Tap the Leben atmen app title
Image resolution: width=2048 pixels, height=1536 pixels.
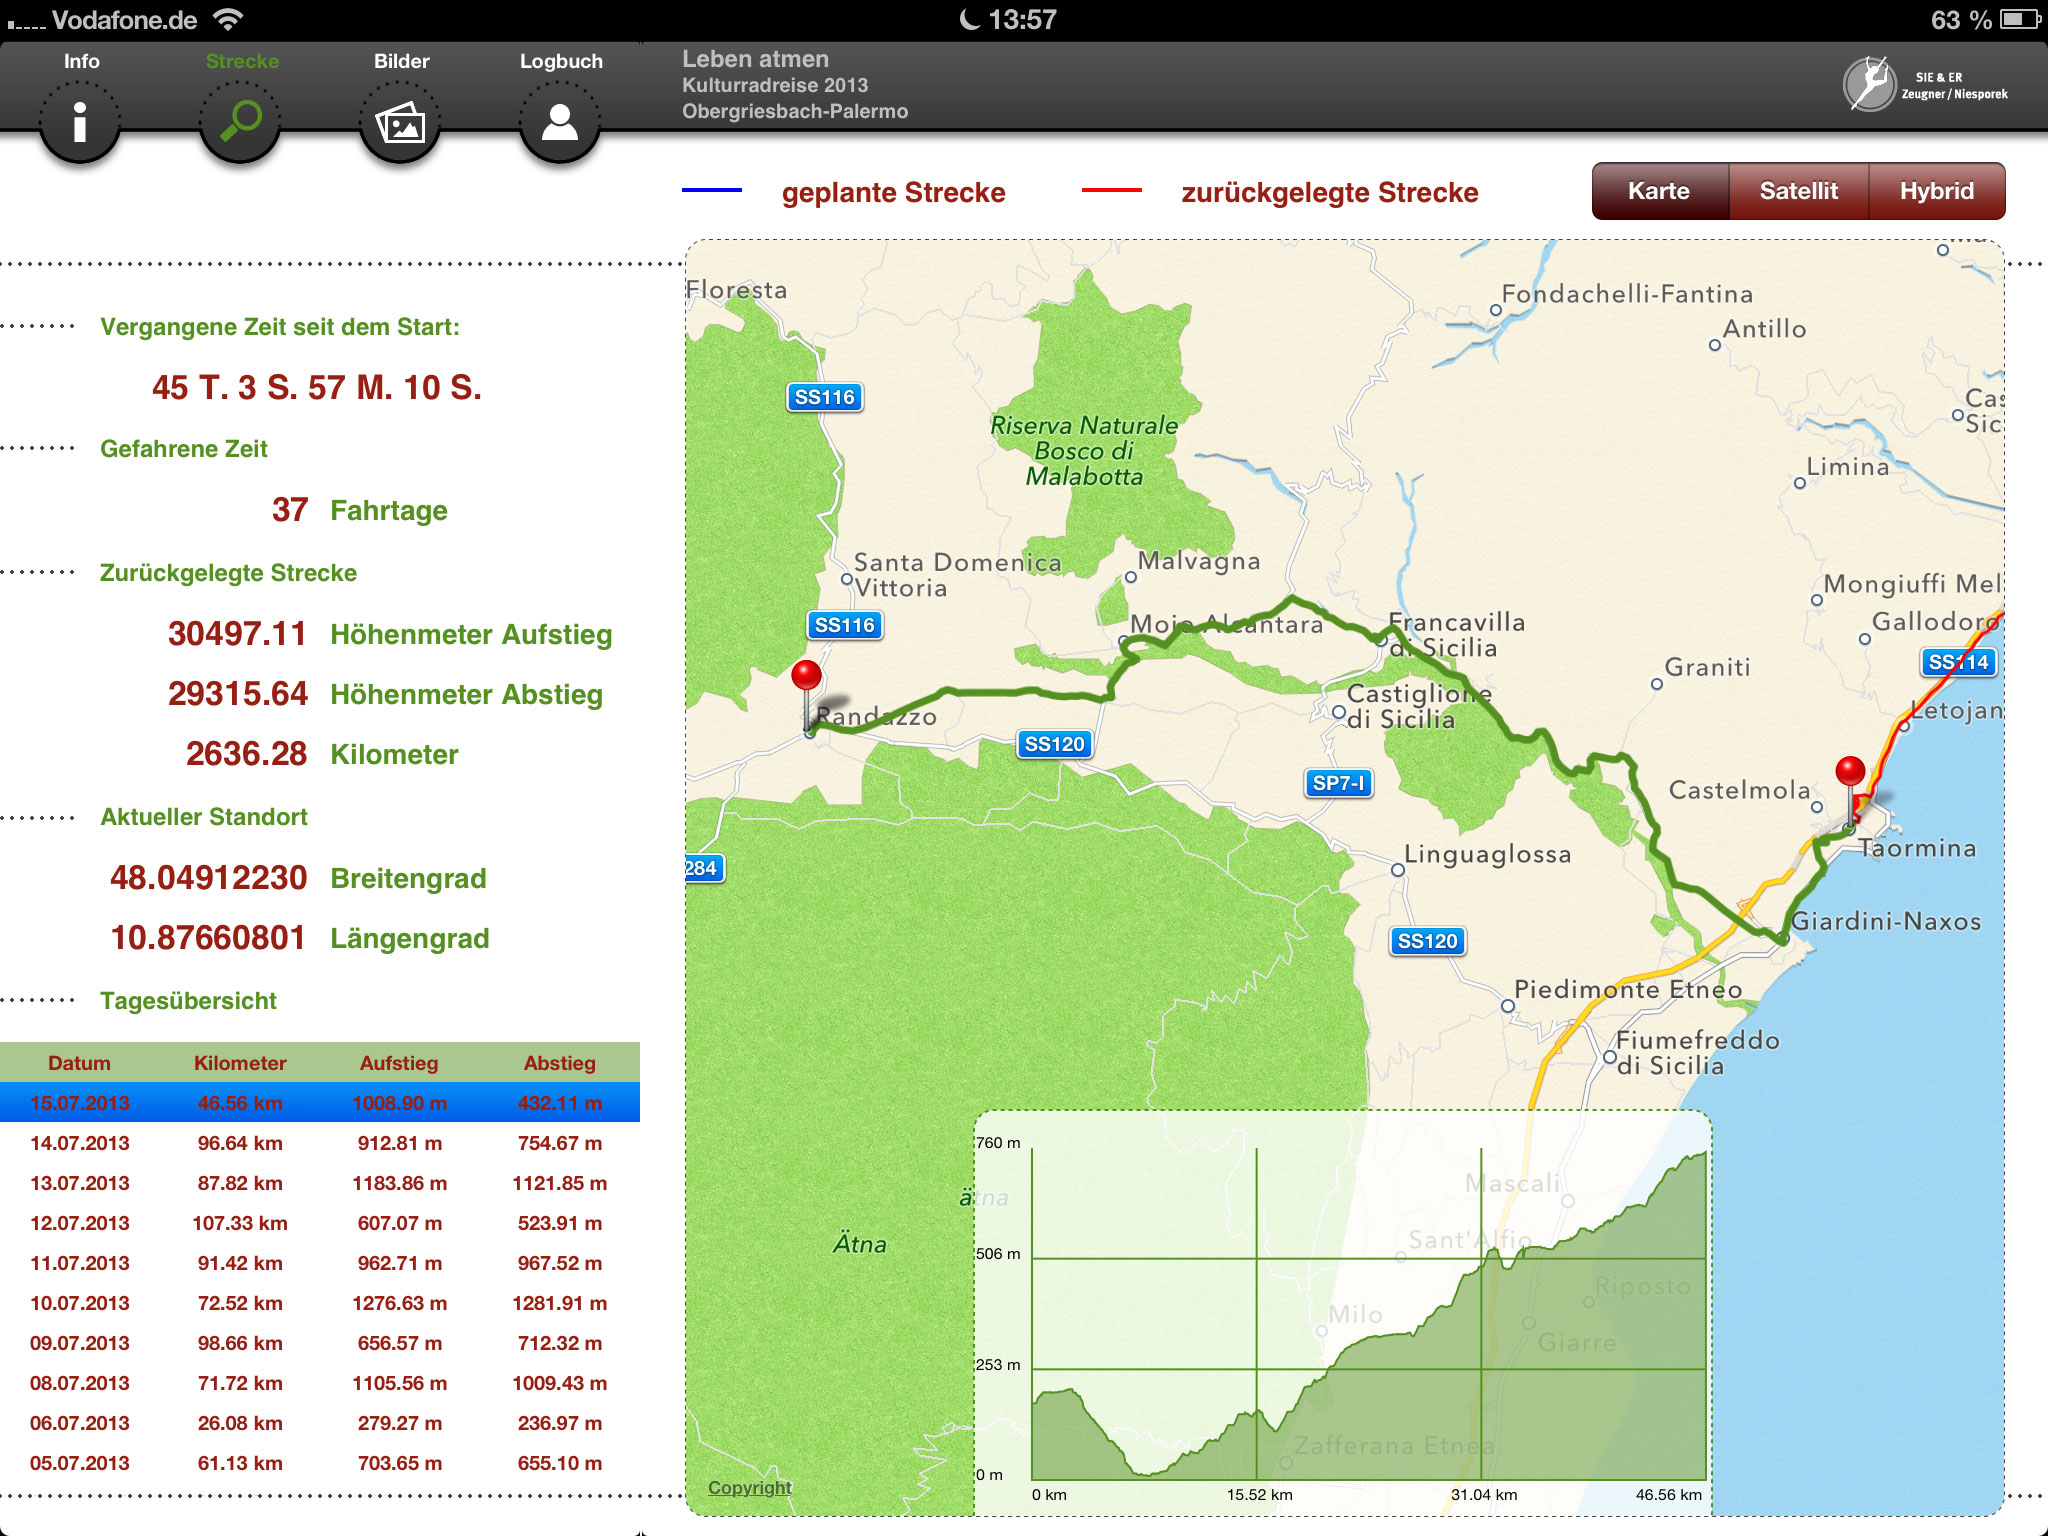[755, 59]
